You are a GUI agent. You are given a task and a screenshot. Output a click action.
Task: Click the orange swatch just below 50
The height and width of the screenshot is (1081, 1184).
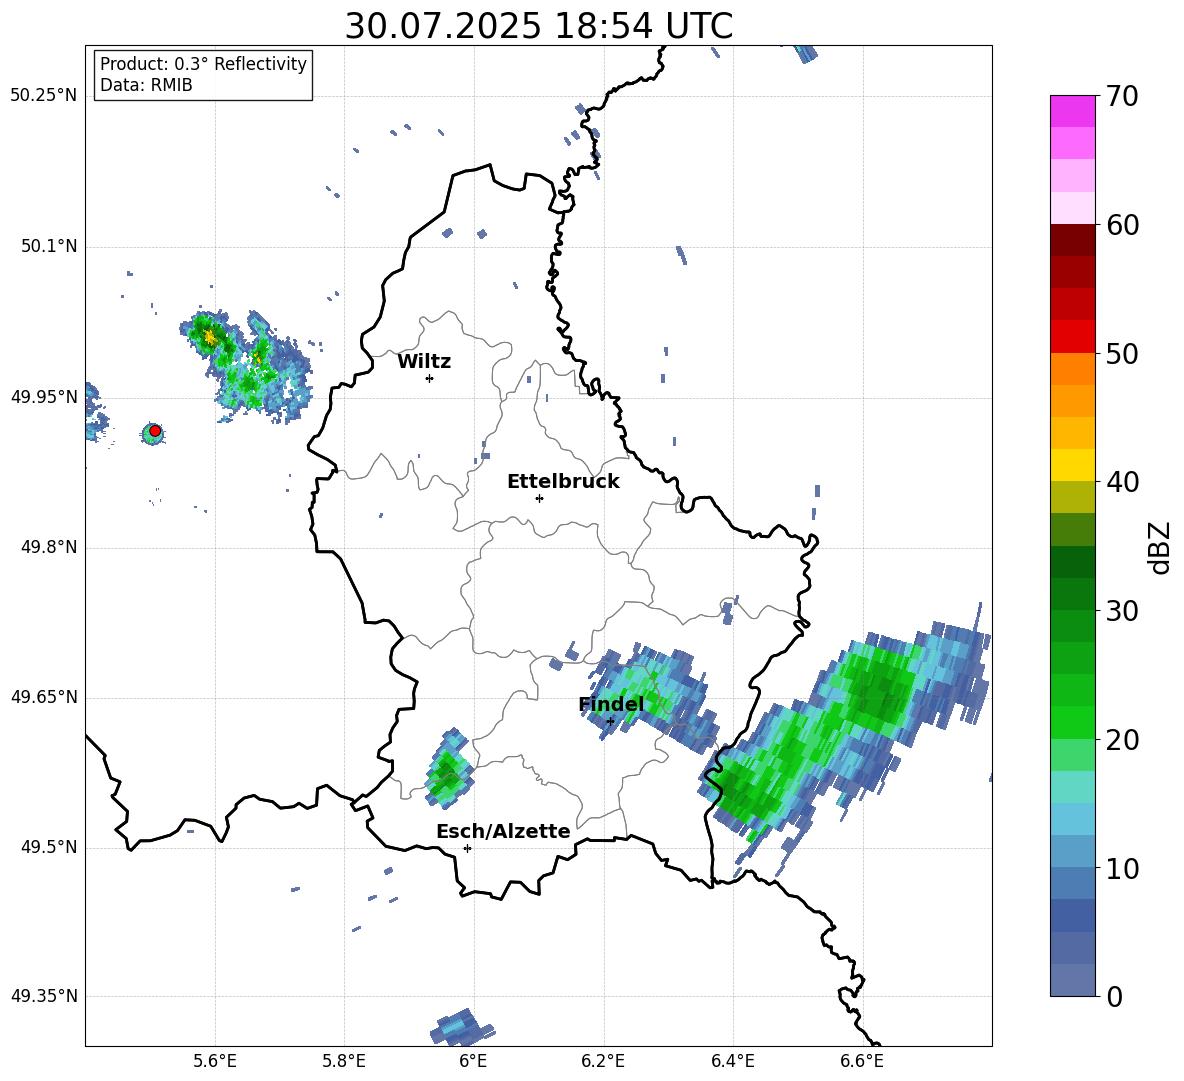pos(1072,368)
